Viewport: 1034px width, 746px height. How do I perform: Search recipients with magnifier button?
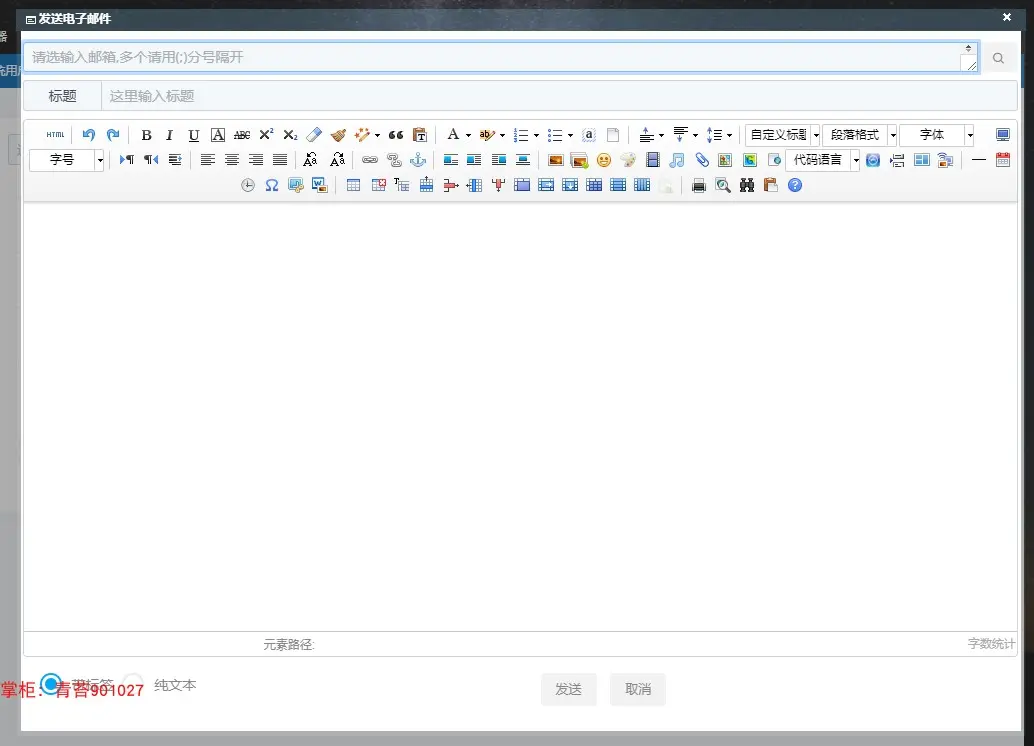point(998,58)
